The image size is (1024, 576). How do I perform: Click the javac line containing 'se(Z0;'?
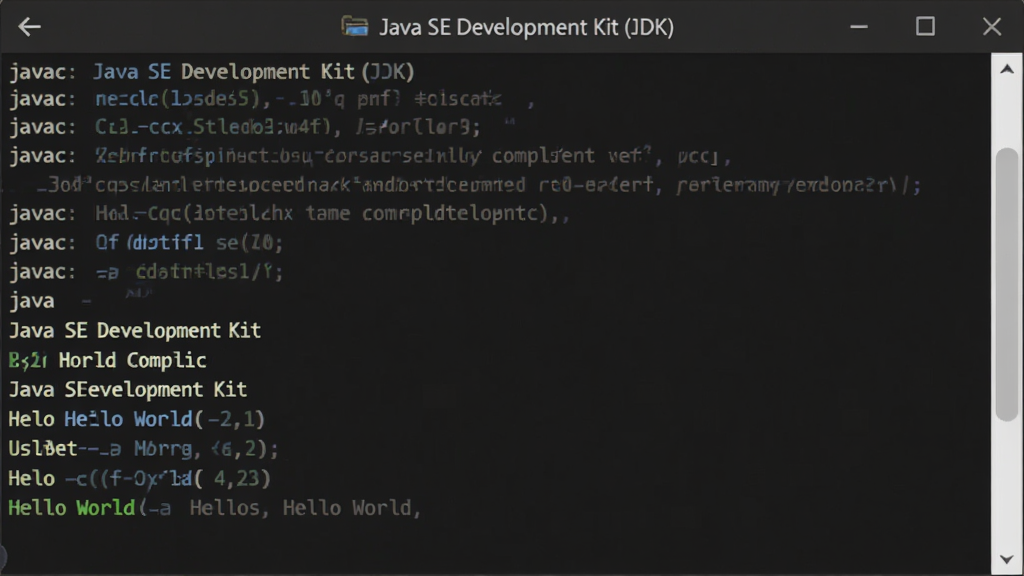click(146, 243)
